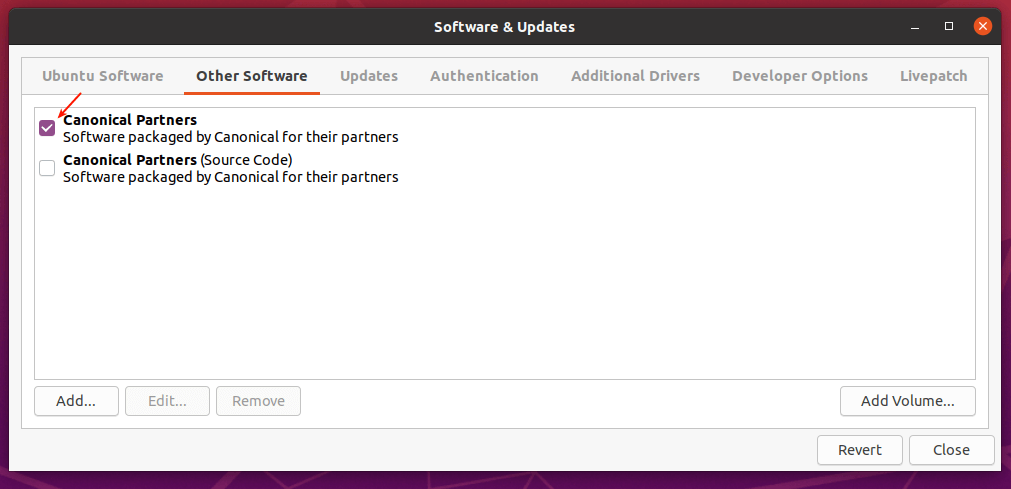
Task: Switch to the Ubuntu Software tab
Action: pyautogui.click(x=102, y=76)
